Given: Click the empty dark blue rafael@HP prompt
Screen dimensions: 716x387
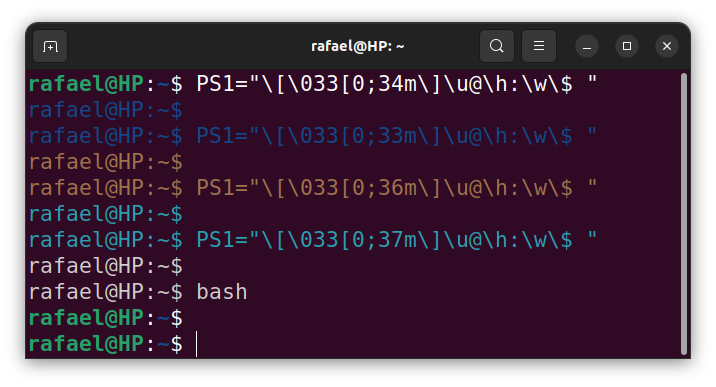Looking at the screenshot, I should coord(105,110).
